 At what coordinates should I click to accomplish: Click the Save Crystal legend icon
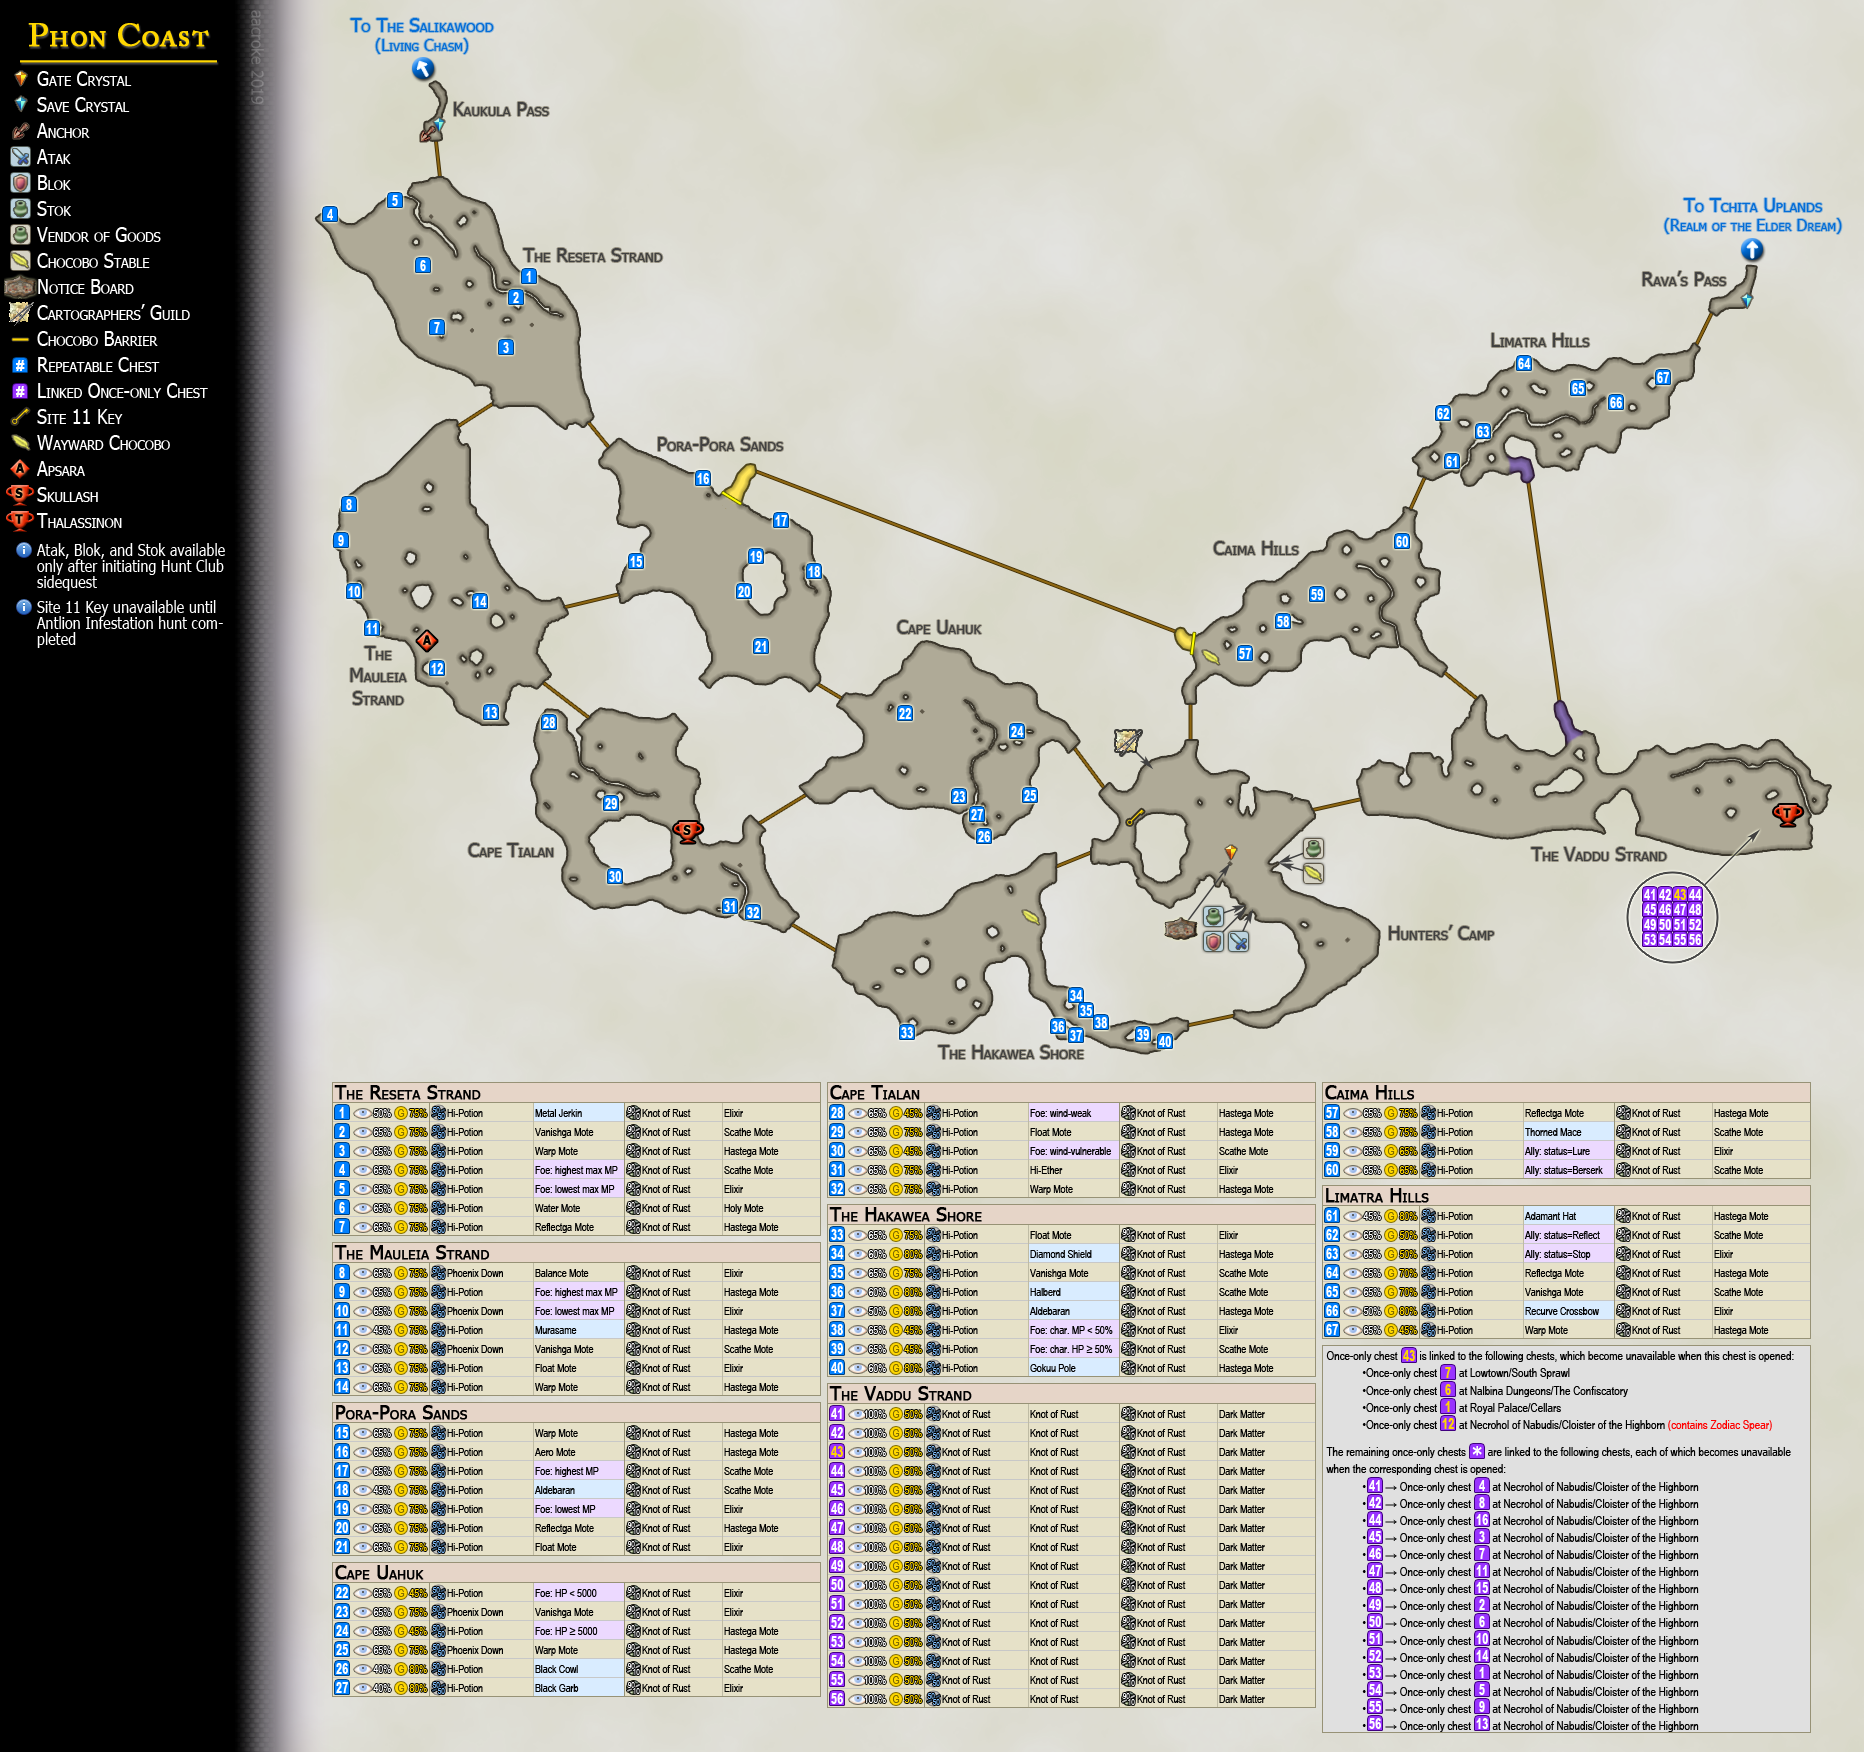coord(20,105)
